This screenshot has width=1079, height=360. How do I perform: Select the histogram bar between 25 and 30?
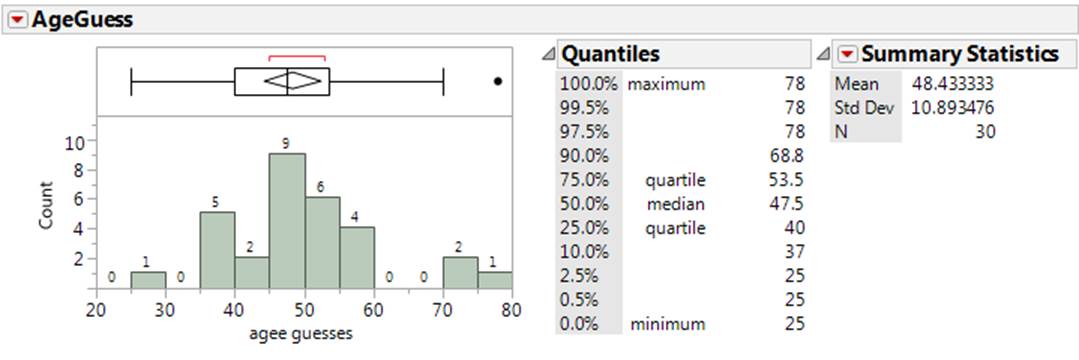148,279
